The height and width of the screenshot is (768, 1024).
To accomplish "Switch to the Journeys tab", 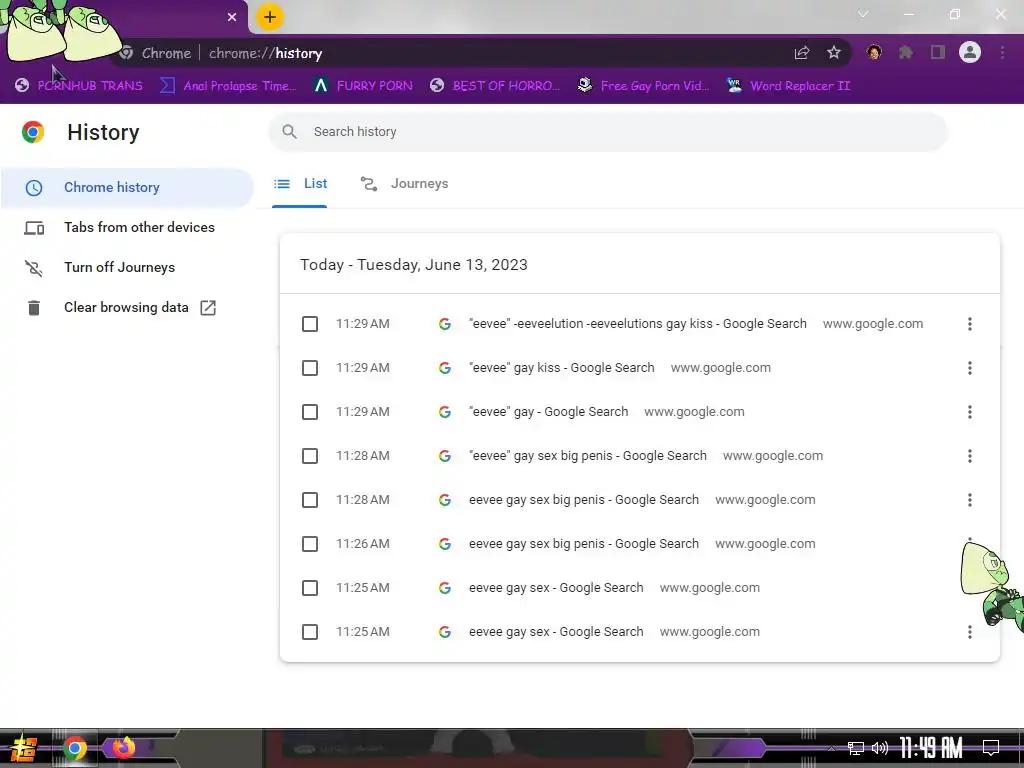I will (404, 184).
